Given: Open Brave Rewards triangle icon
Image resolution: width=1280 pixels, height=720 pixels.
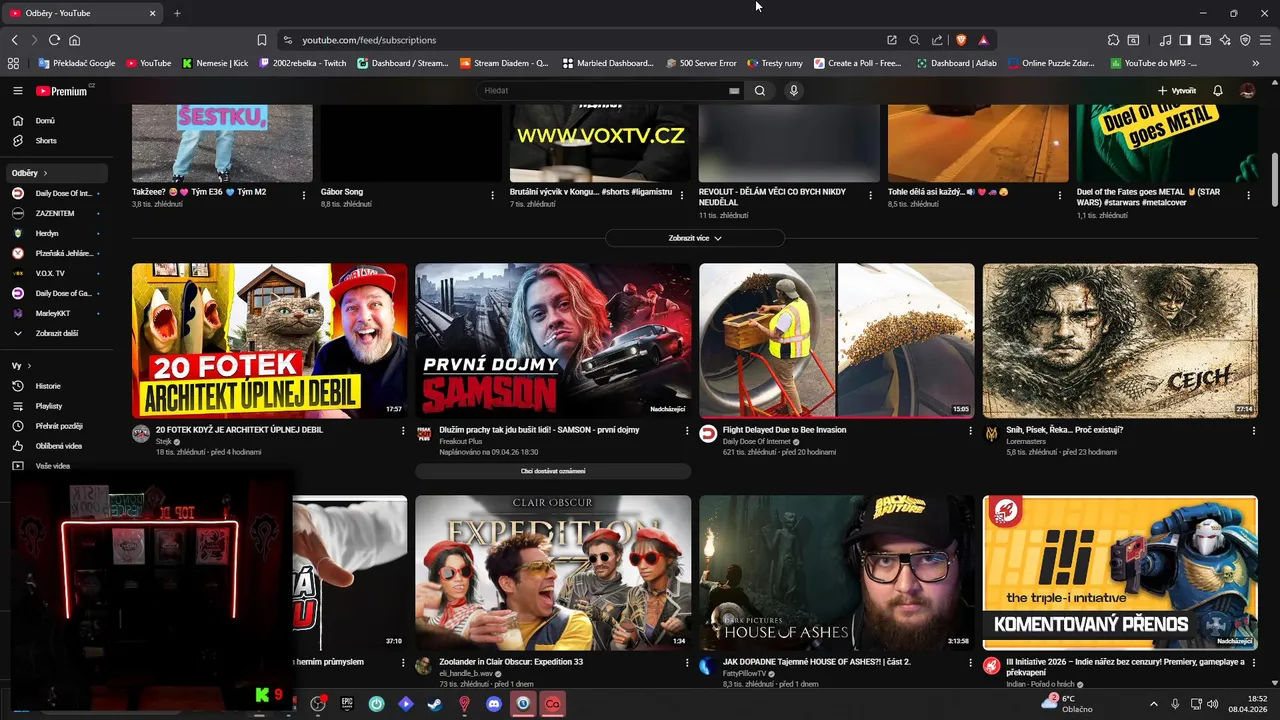Looking at the screenshot, I should coord(983,40).
